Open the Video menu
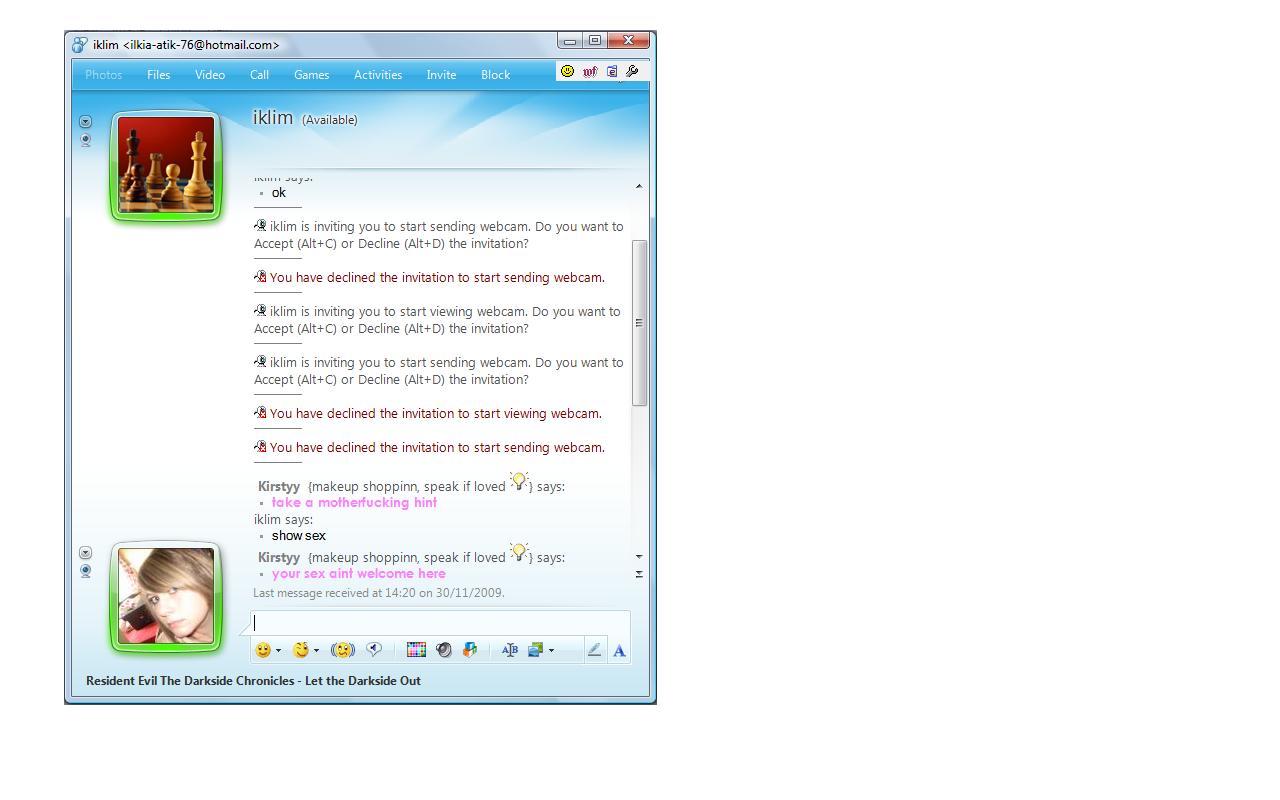The height and width of the screenshot is (800, 1280). 210,75
